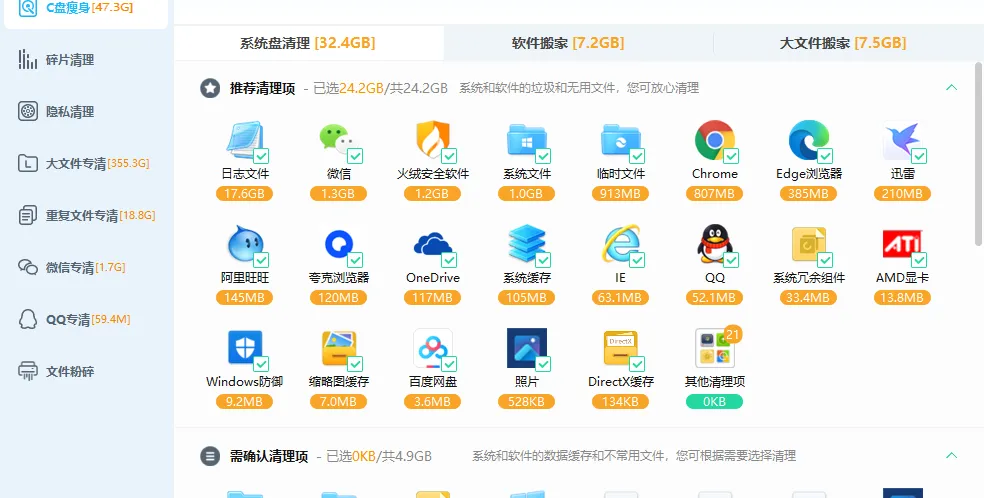Collapse the 需确认清理项 section
The height and width of the screenshot is (498, 984).
(x=951, y=455)
